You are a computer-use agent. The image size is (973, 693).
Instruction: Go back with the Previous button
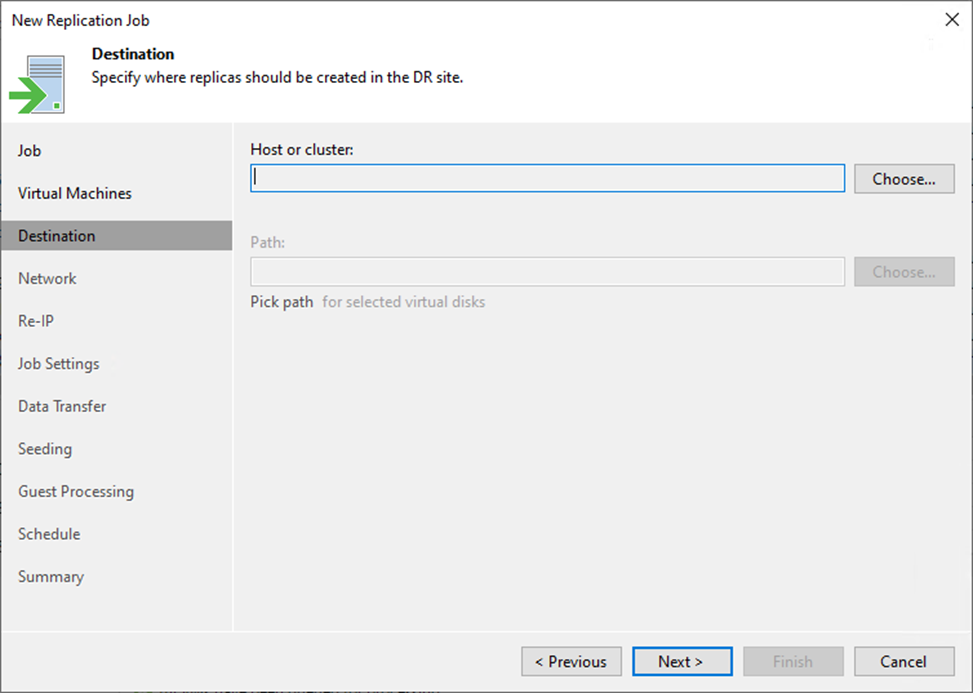[x=571, y=661]
